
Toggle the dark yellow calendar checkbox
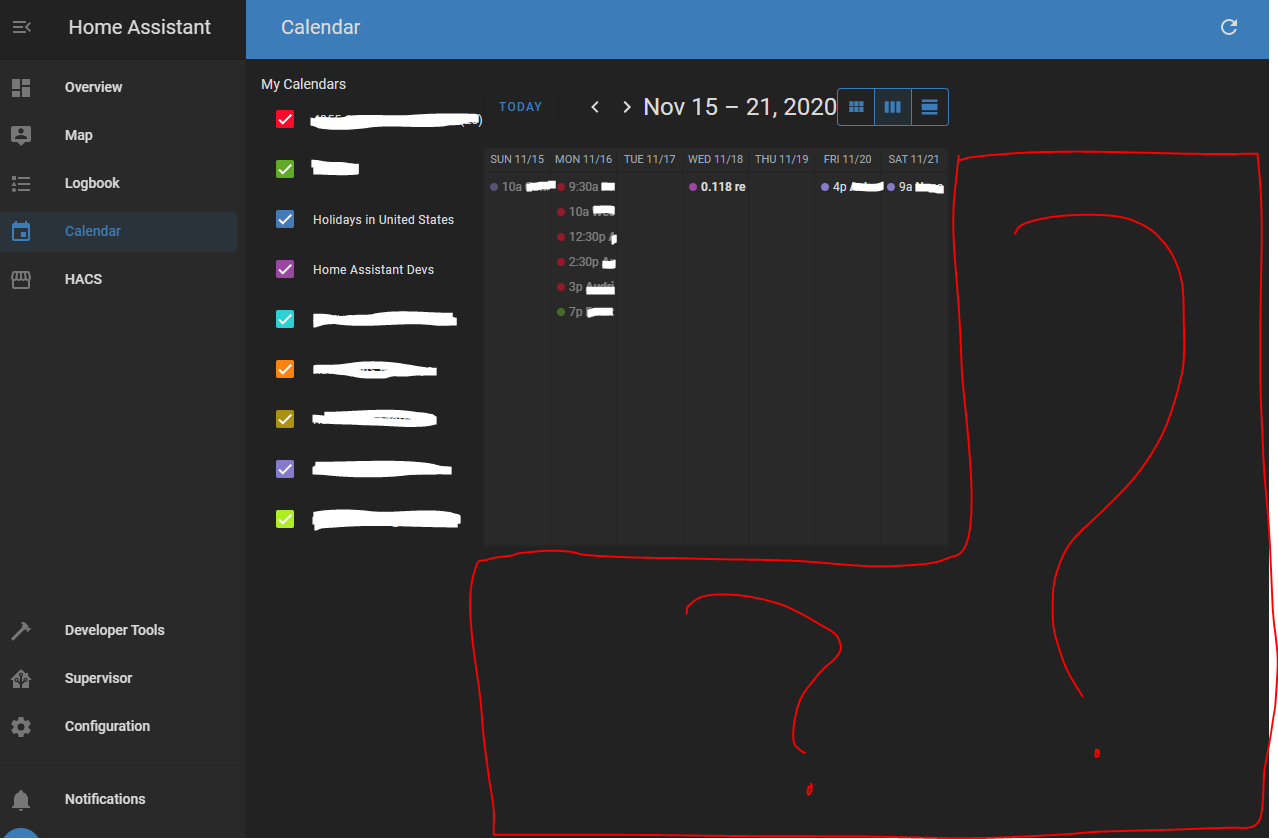click(x=285, y=419)
